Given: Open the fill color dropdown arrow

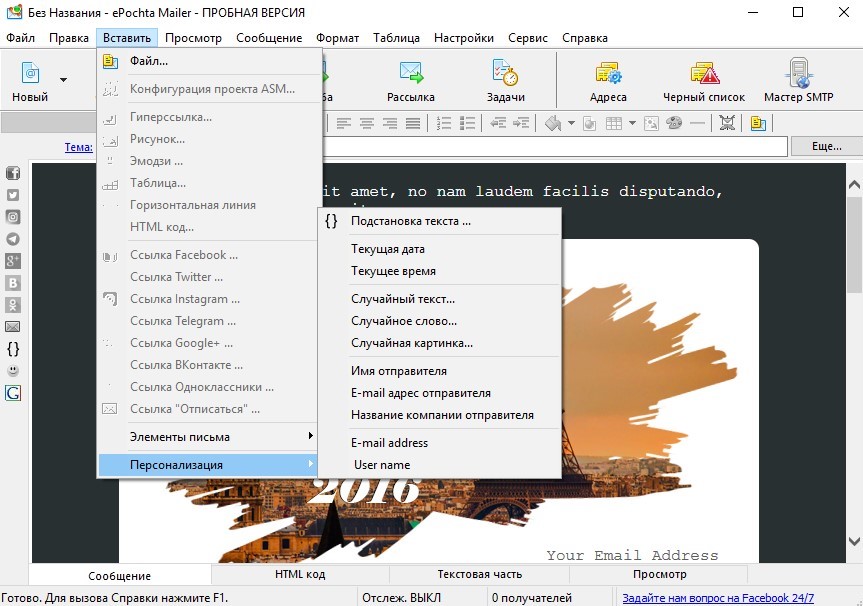Looking at the screenshot, I should tap(571, 124).
